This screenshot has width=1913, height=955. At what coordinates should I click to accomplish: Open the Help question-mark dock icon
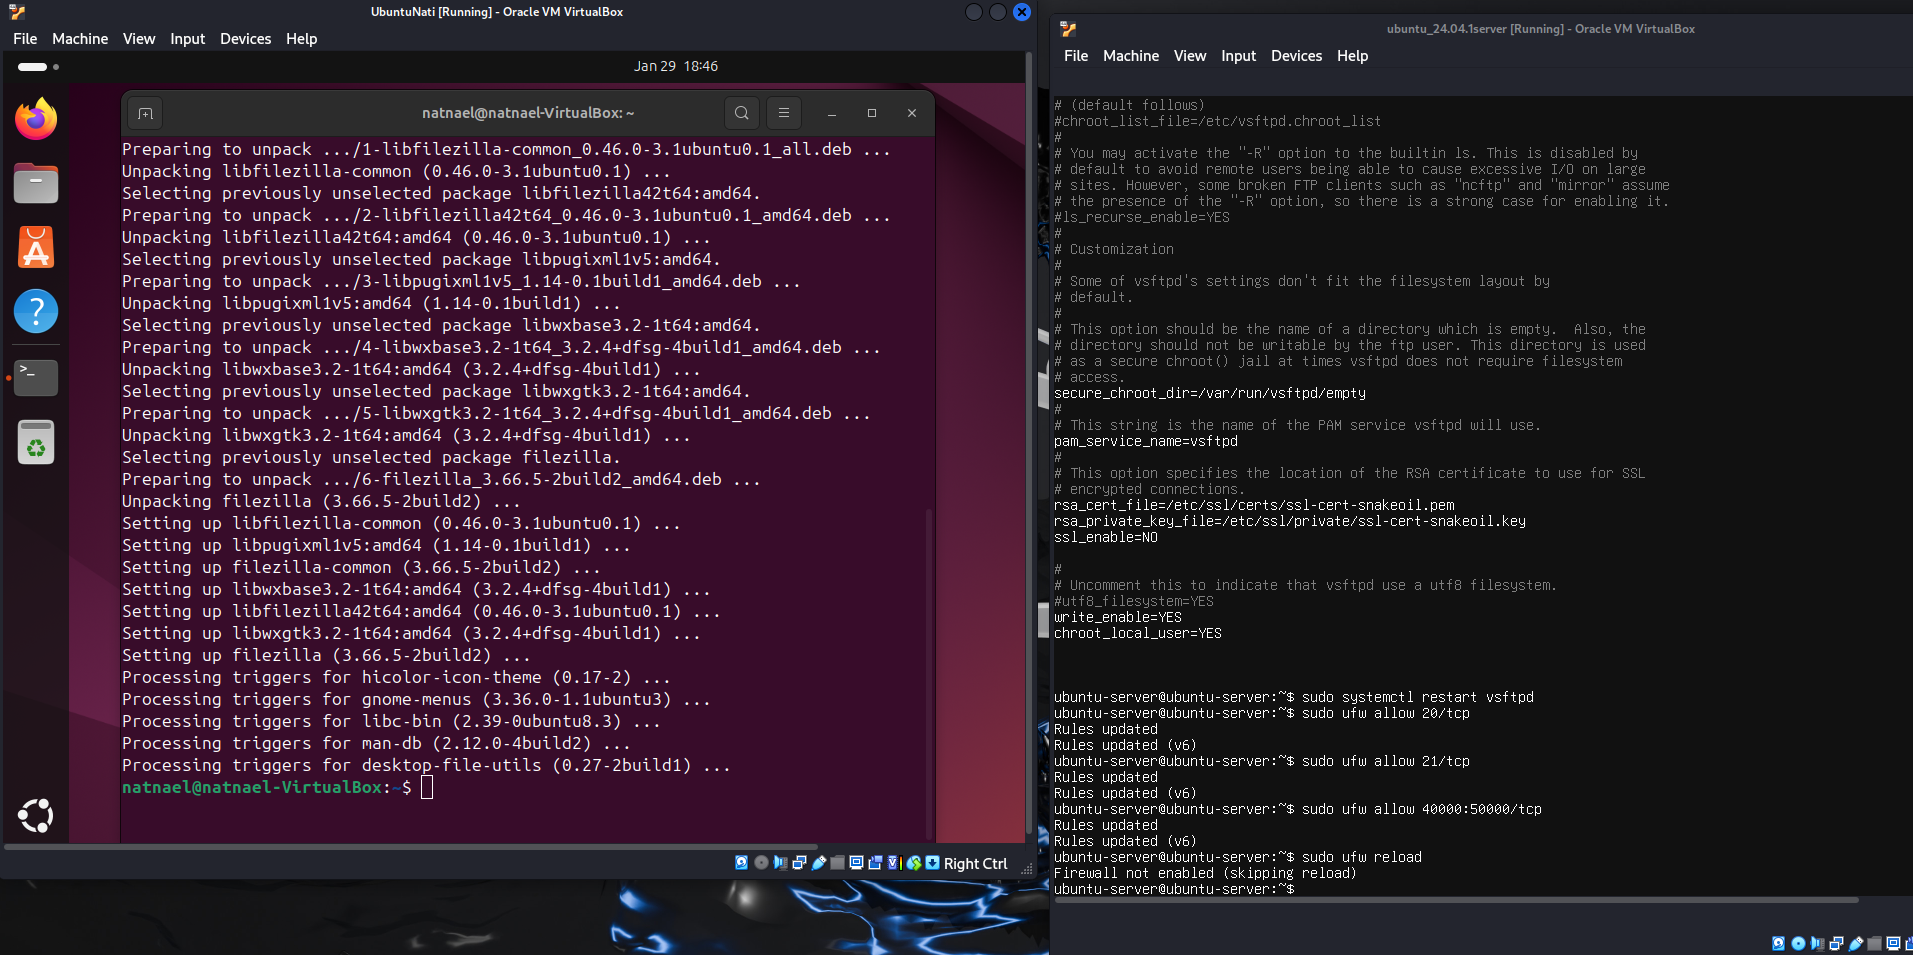pos(36,311)
